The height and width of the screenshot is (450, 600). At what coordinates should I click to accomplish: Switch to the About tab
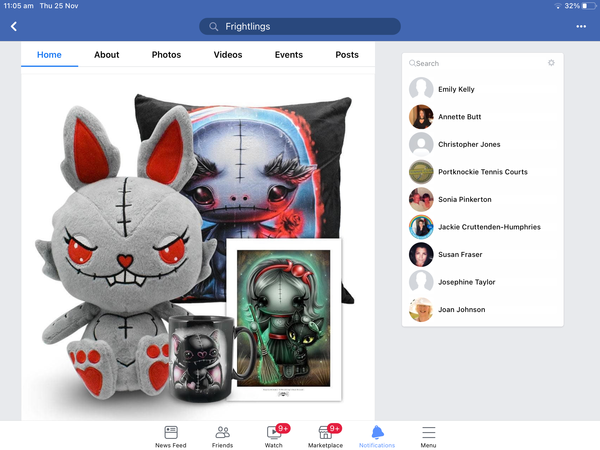107,55
